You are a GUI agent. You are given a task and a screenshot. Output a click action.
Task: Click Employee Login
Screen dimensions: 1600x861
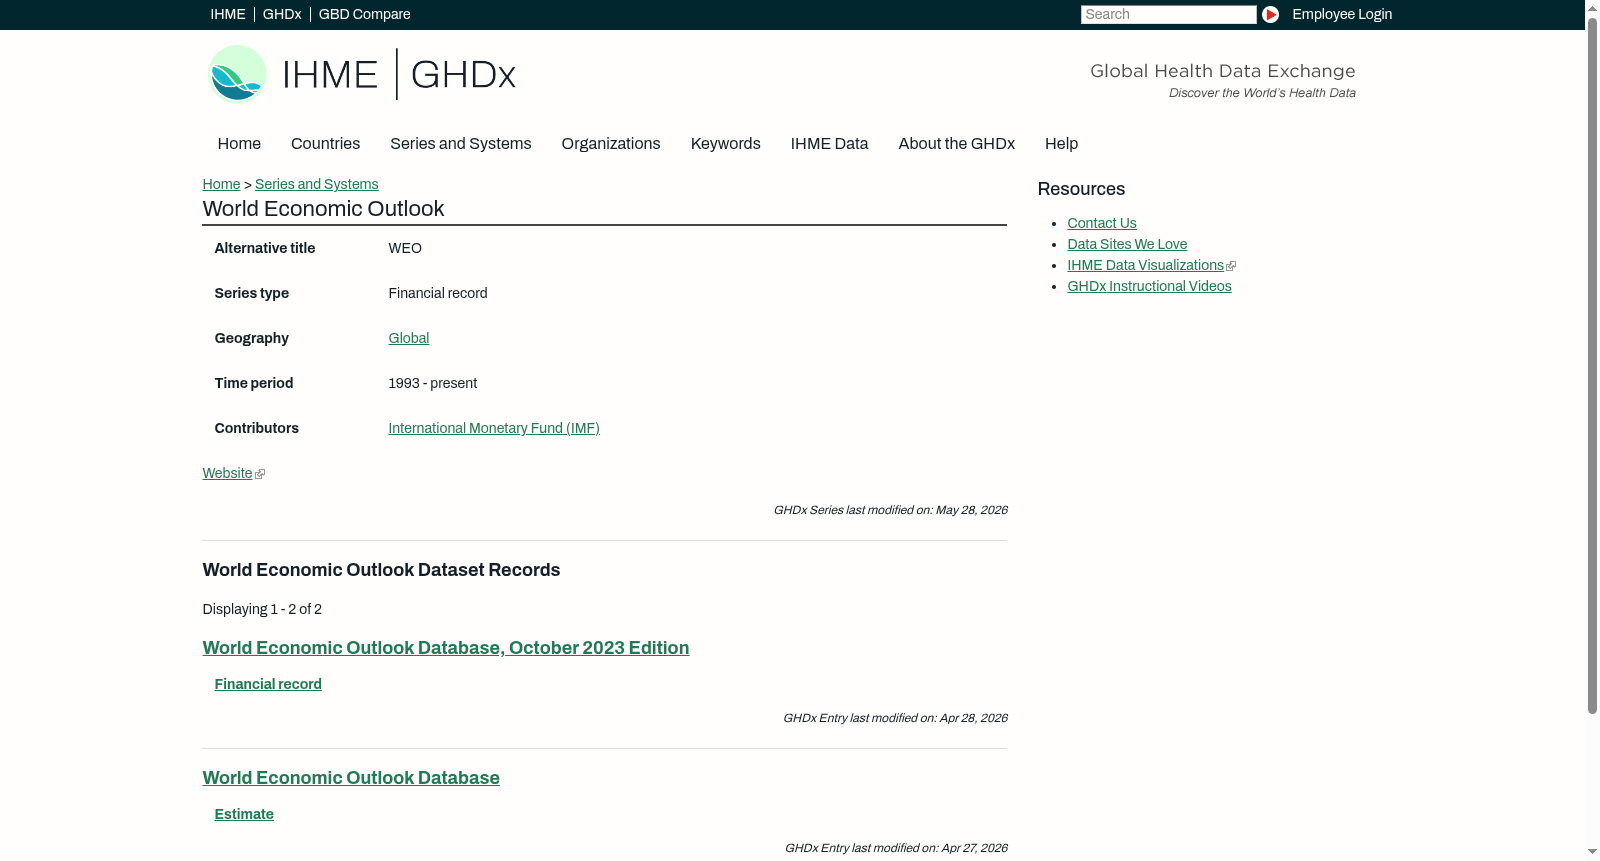coord(1342,14)
